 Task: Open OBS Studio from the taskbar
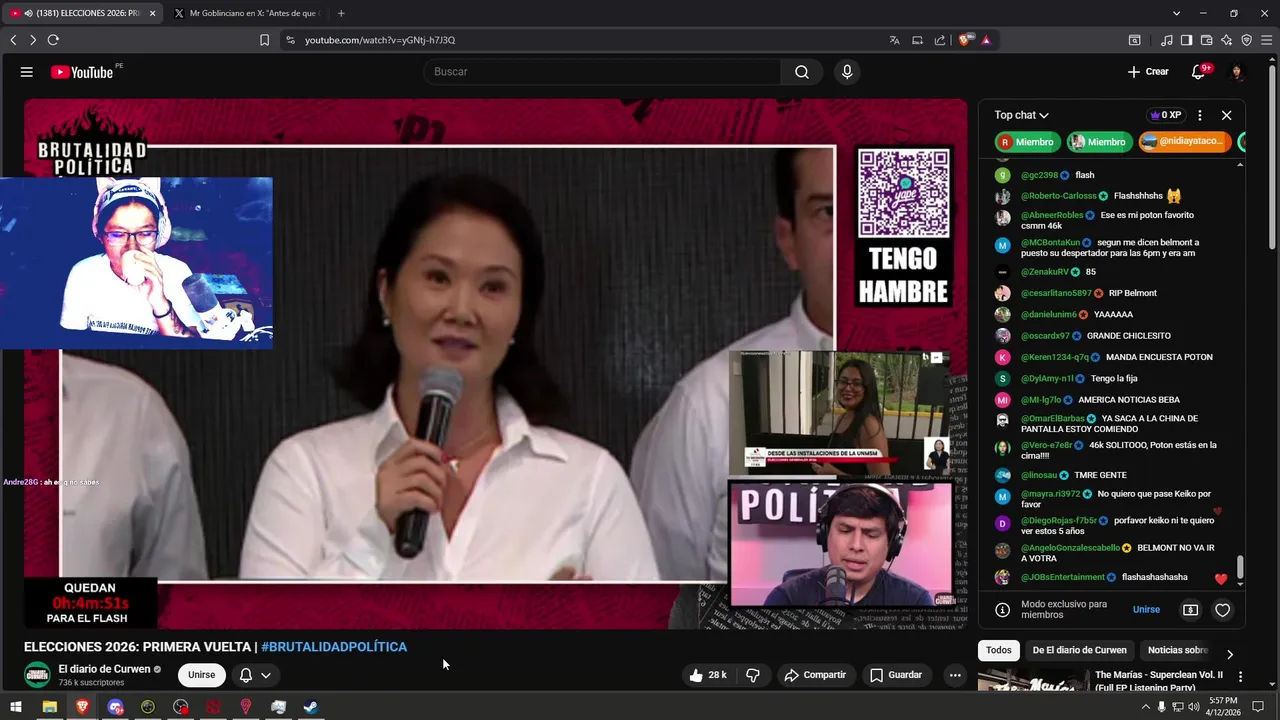point(180,707)
